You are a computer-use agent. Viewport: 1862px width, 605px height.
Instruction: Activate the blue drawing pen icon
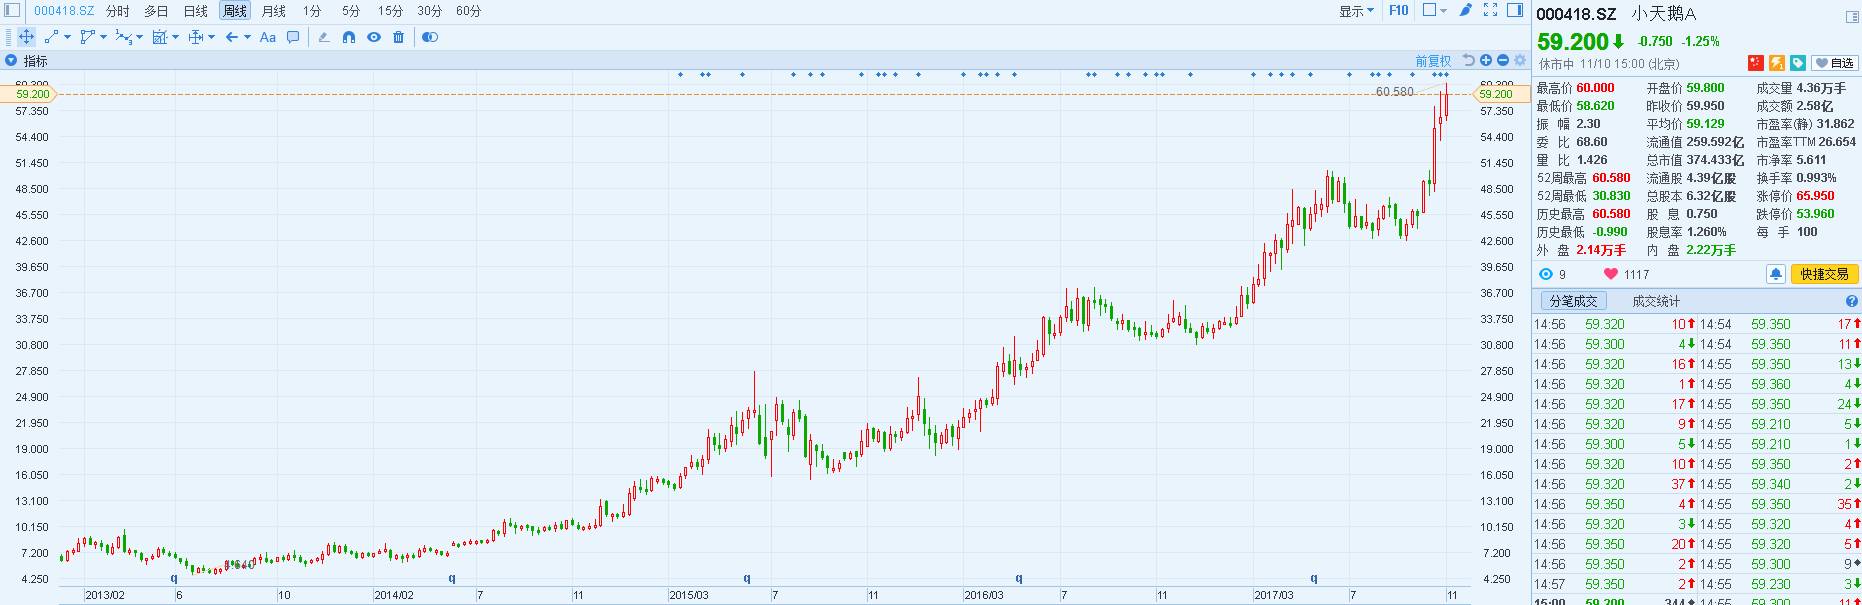pyautogui.click(x=1466, y=10)
